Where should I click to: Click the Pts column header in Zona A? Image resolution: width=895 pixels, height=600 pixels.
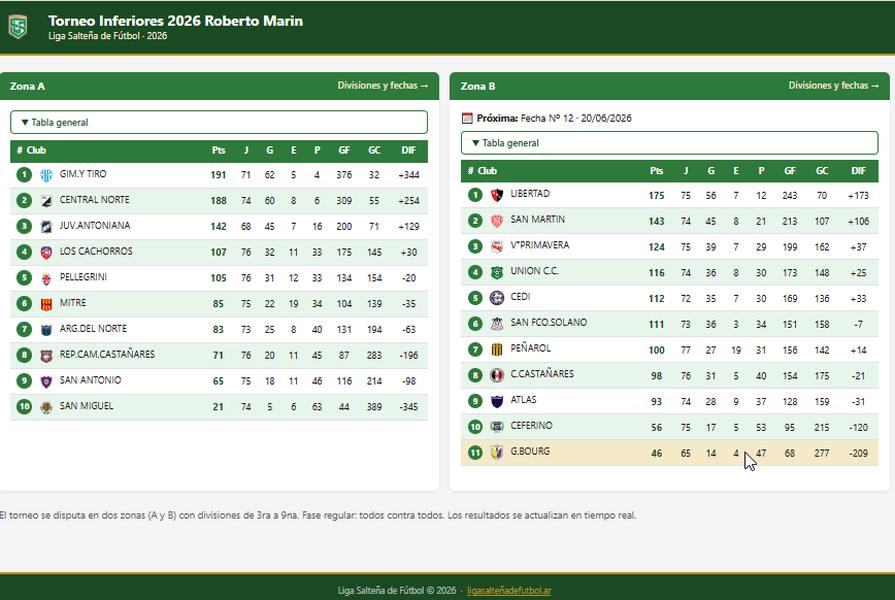click(219, 150)
